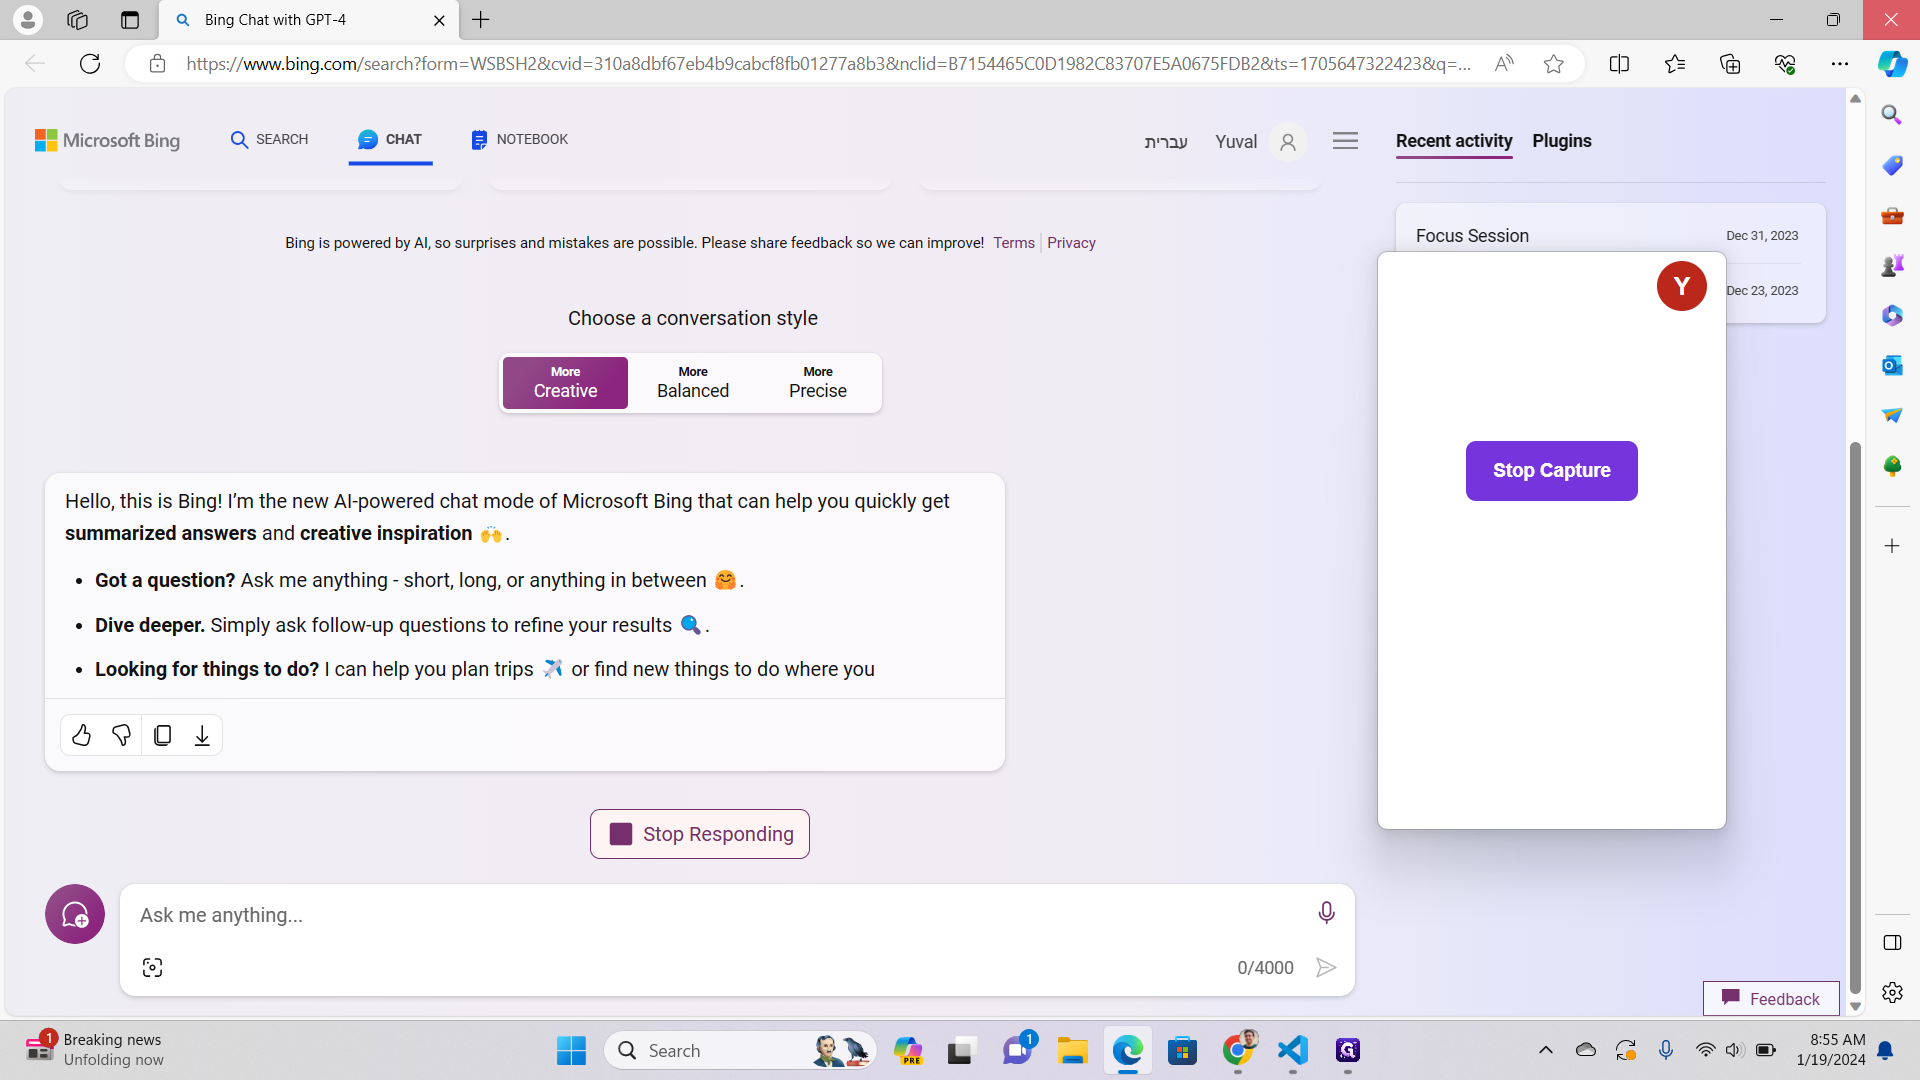Click the thumbs down dislike icon
Image resolution: width=1920 pixels, height=1080 pixels.
[122, 735]
